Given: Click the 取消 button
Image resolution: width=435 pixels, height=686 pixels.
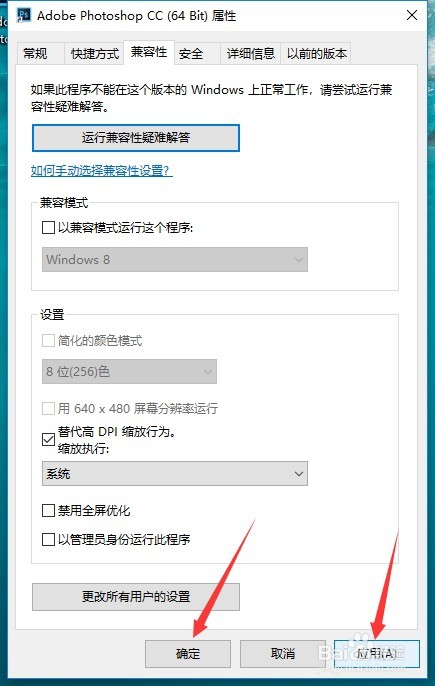Looking at the screenshot, I should (283, 654).
